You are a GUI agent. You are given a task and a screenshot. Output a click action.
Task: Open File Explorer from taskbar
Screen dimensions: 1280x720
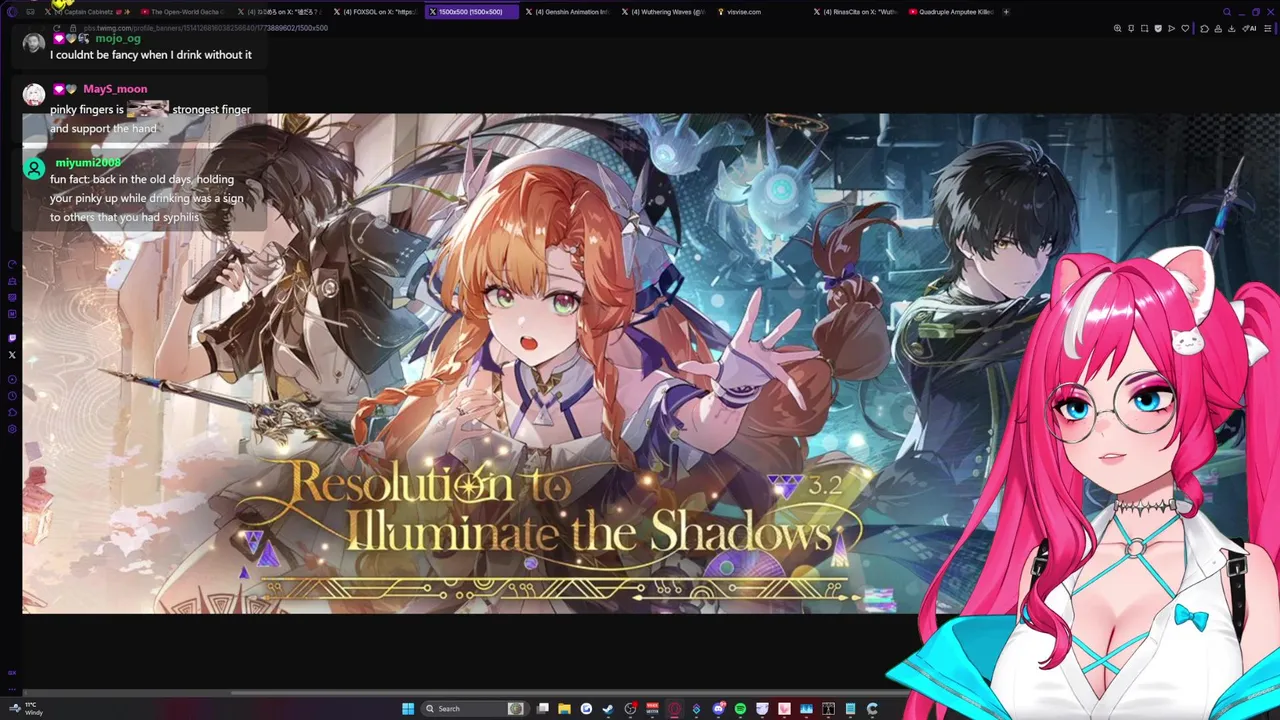564,709
